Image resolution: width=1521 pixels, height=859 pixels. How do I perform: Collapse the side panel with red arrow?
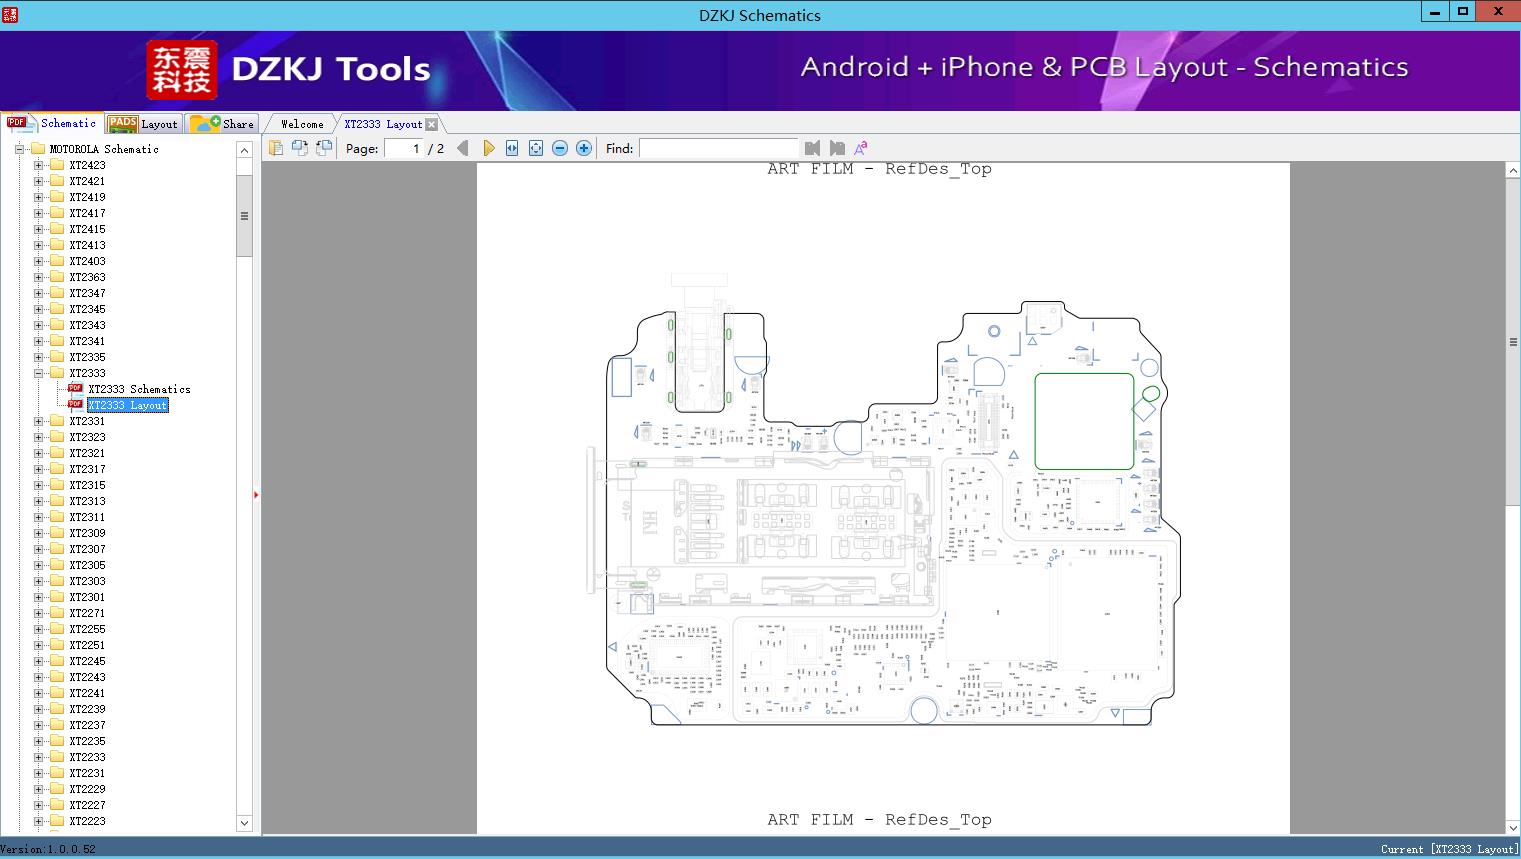pyautogui.click(x=256, y=495)
